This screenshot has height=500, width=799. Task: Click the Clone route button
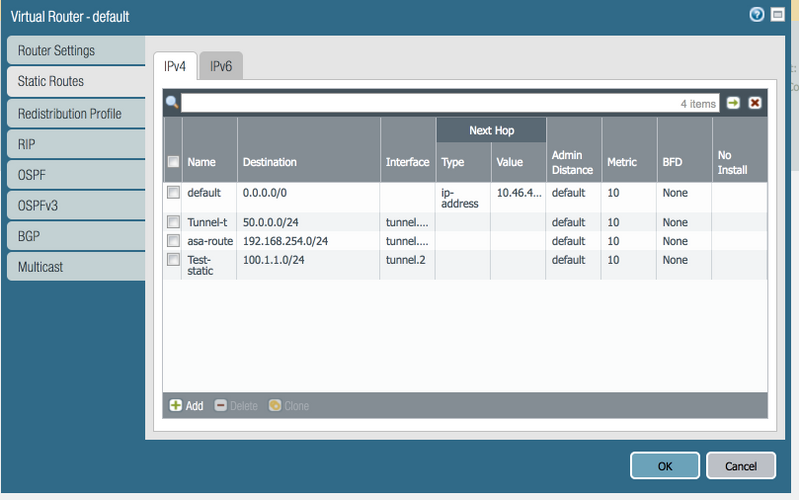coord(288,406)
